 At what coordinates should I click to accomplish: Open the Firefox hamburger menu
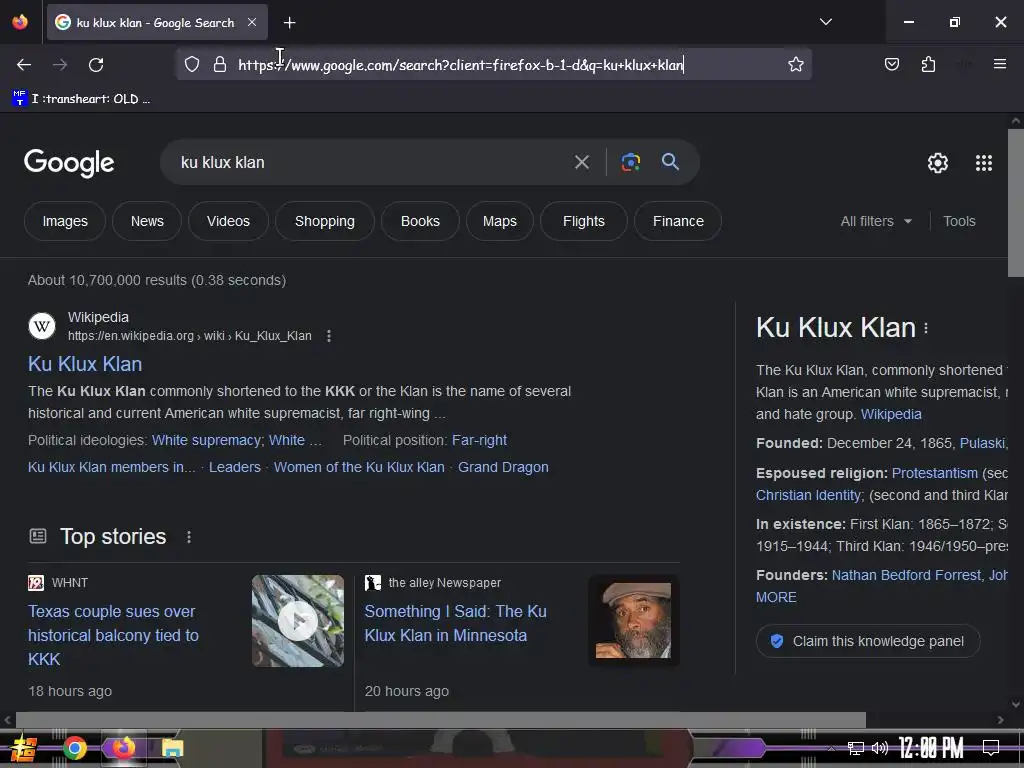coord(999,64)
